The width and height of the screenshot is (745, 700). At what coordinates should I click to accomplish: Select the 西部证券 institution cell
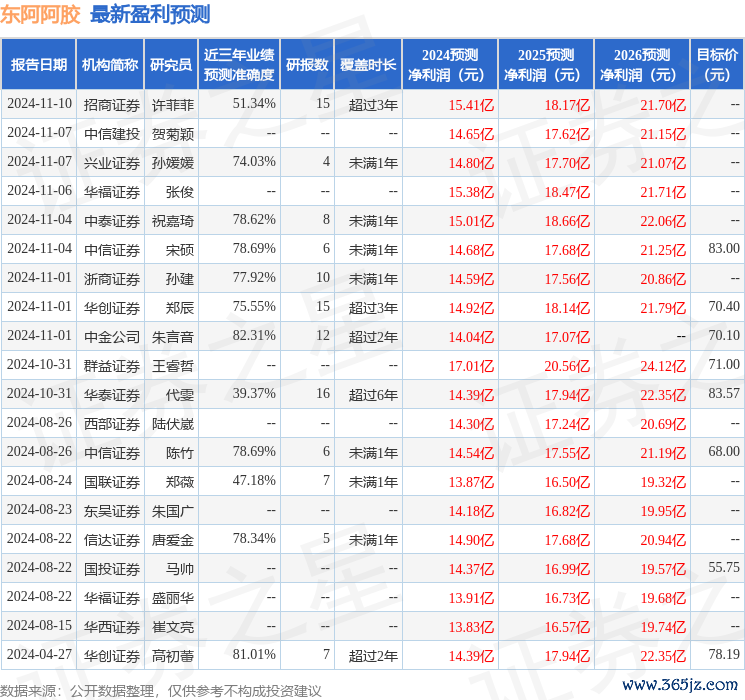tap(112, 424)
